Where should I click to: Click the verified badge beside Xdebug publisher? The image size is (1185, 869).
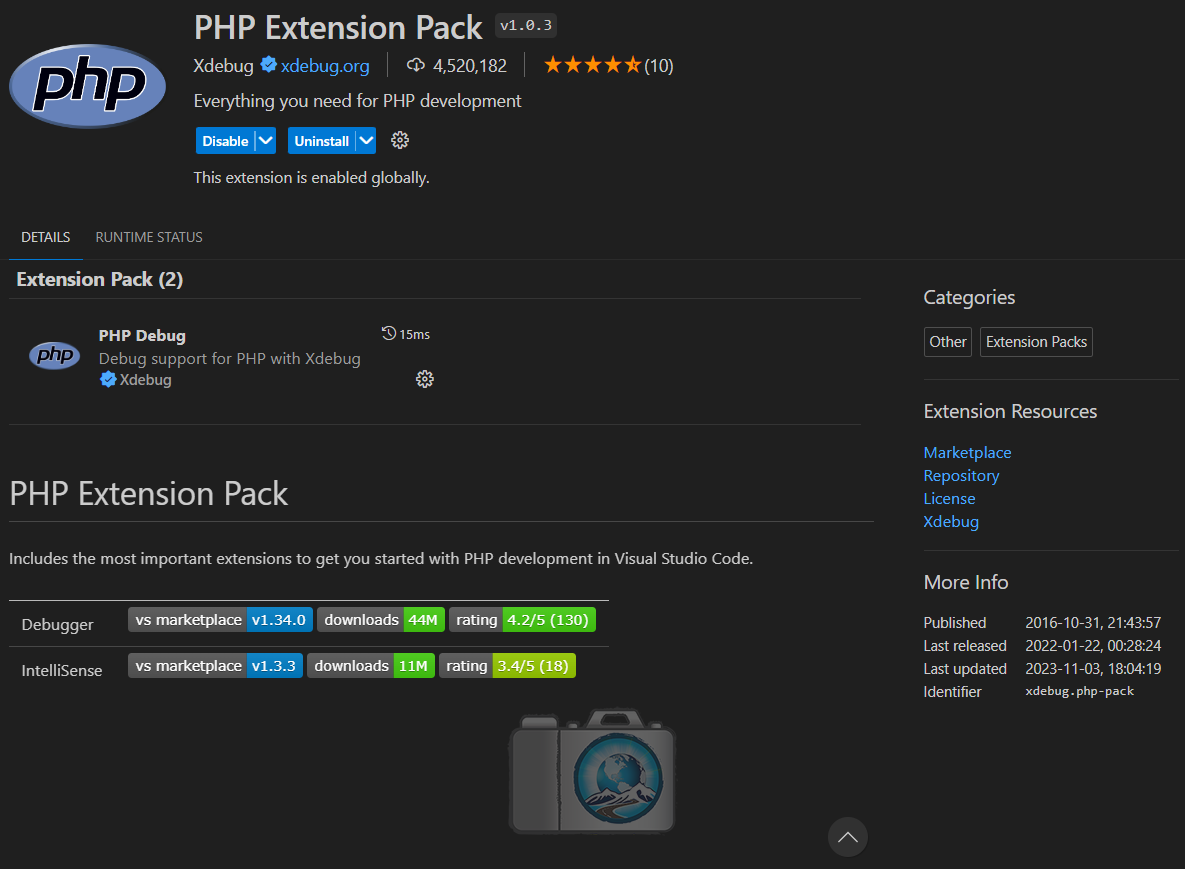(x=108, y=379)
